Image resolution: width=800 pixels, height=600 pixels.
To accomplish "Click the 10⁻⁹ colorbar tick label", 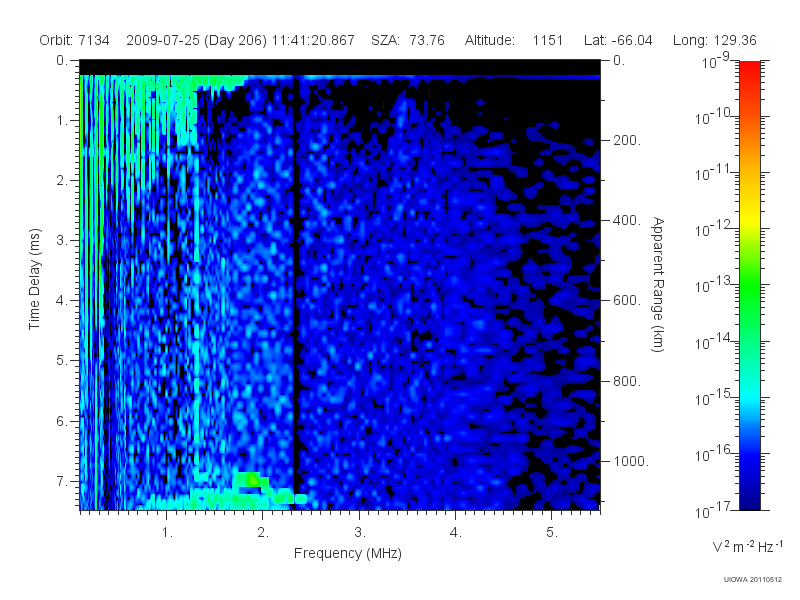I will [716, 61].
